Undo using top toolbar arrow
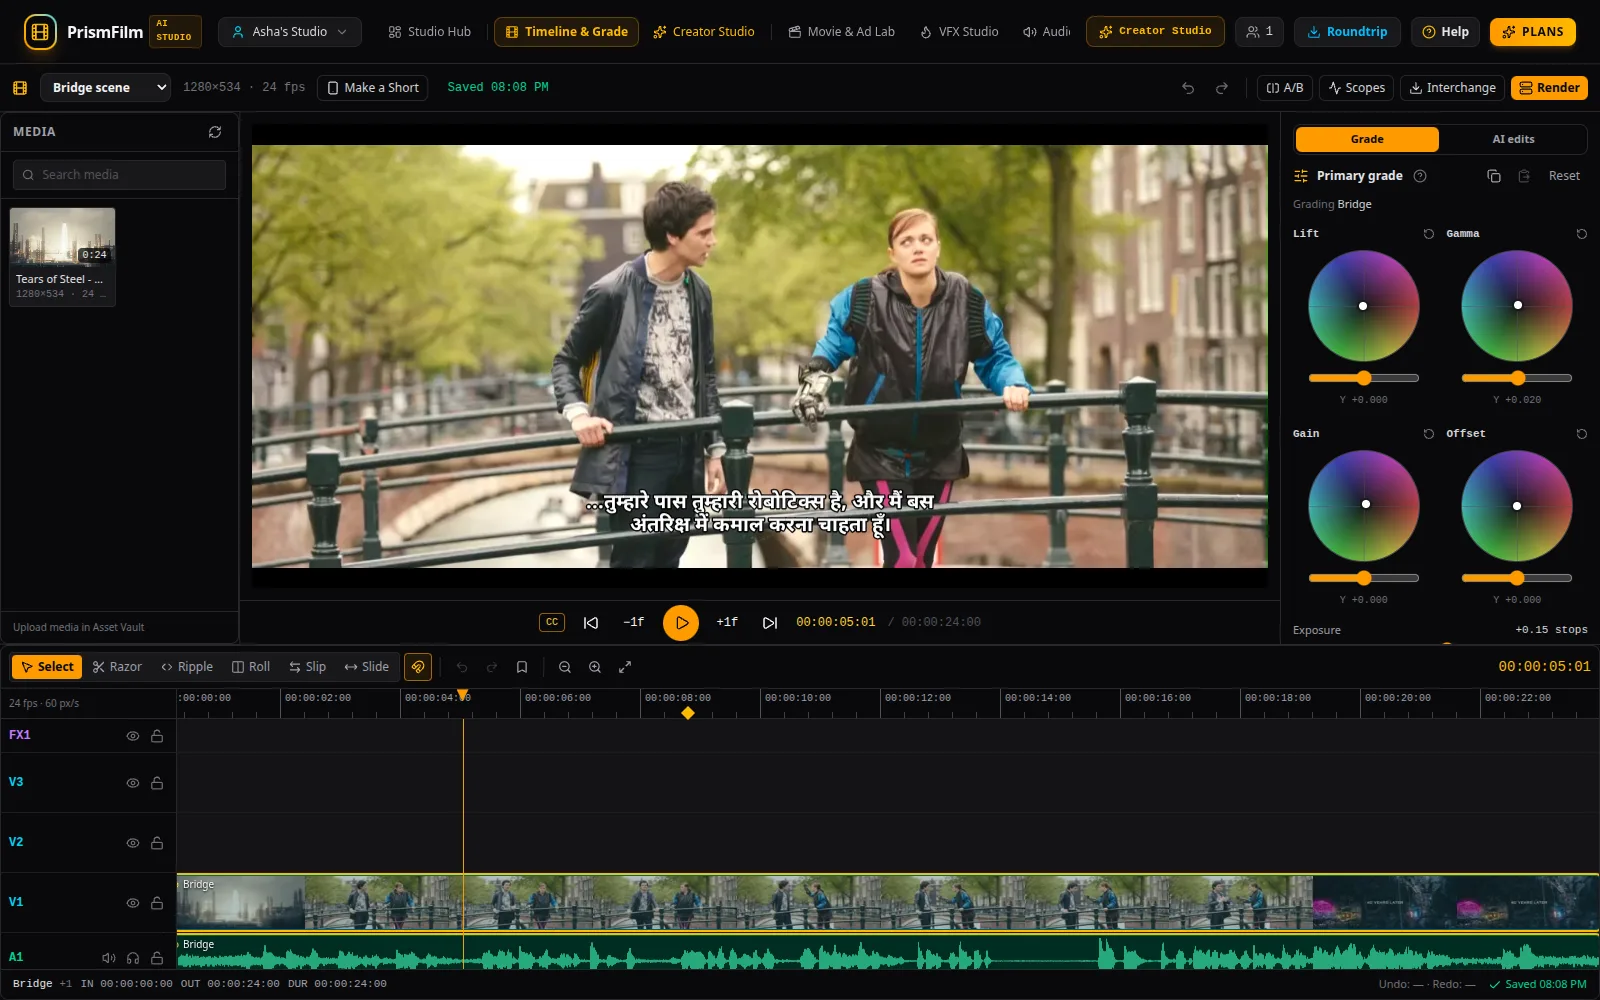The image size is (1600, 1000). pyautogui.click(x=1188, y=88)
